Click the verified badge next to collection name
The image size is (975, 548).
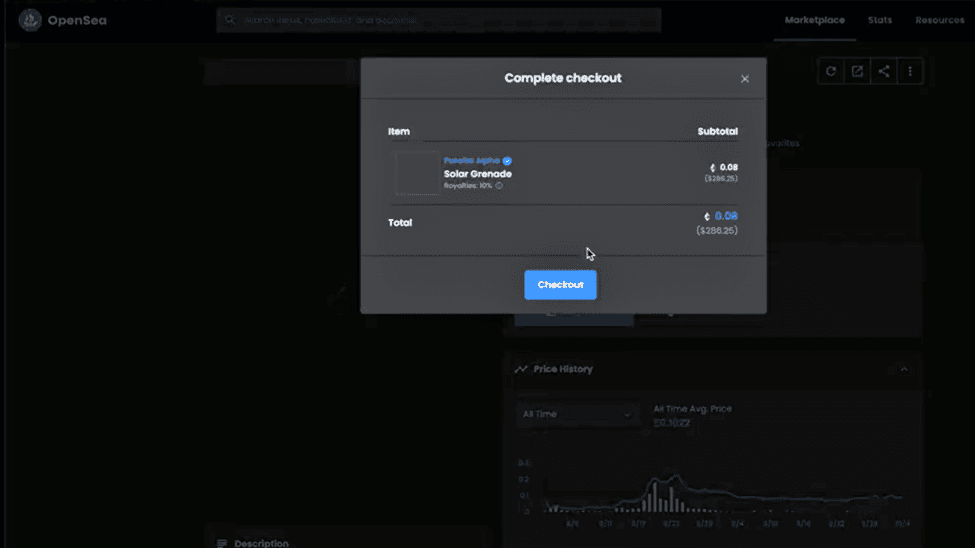point(507,160)
